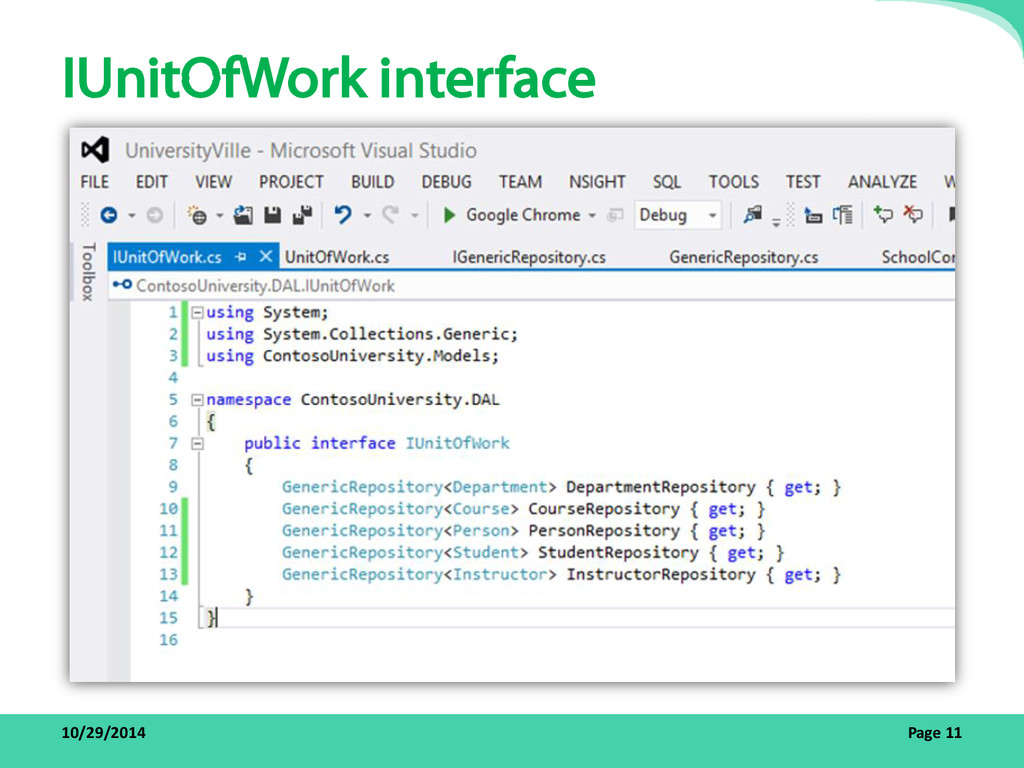Switch to the GenericRepository.cs tab
1024x768 pixels.
[x=744, y=257]
